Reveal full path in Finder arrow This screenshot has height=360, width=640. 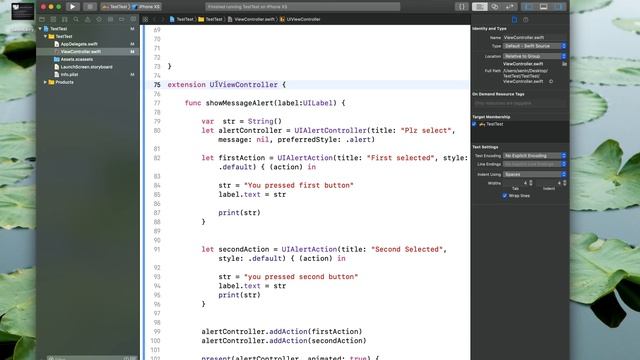[x=551, y=82]
